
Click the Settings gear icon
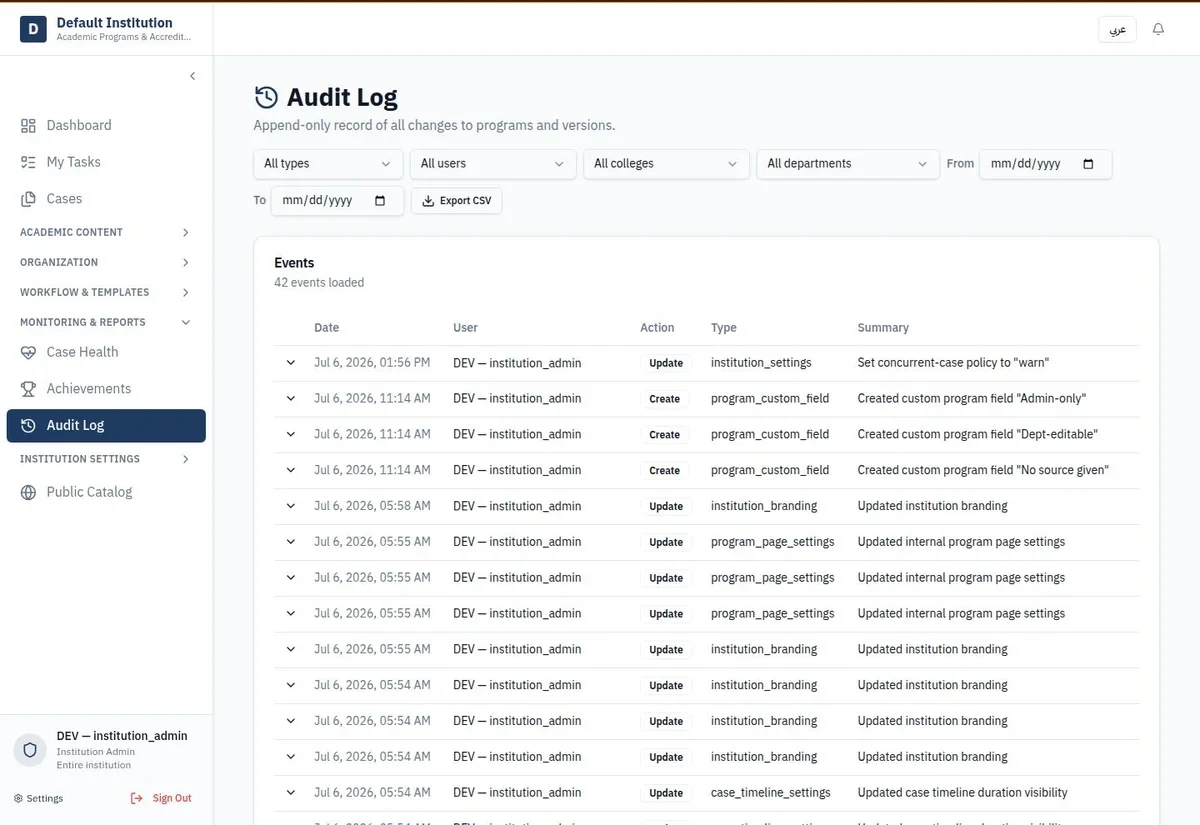(18, 798)
